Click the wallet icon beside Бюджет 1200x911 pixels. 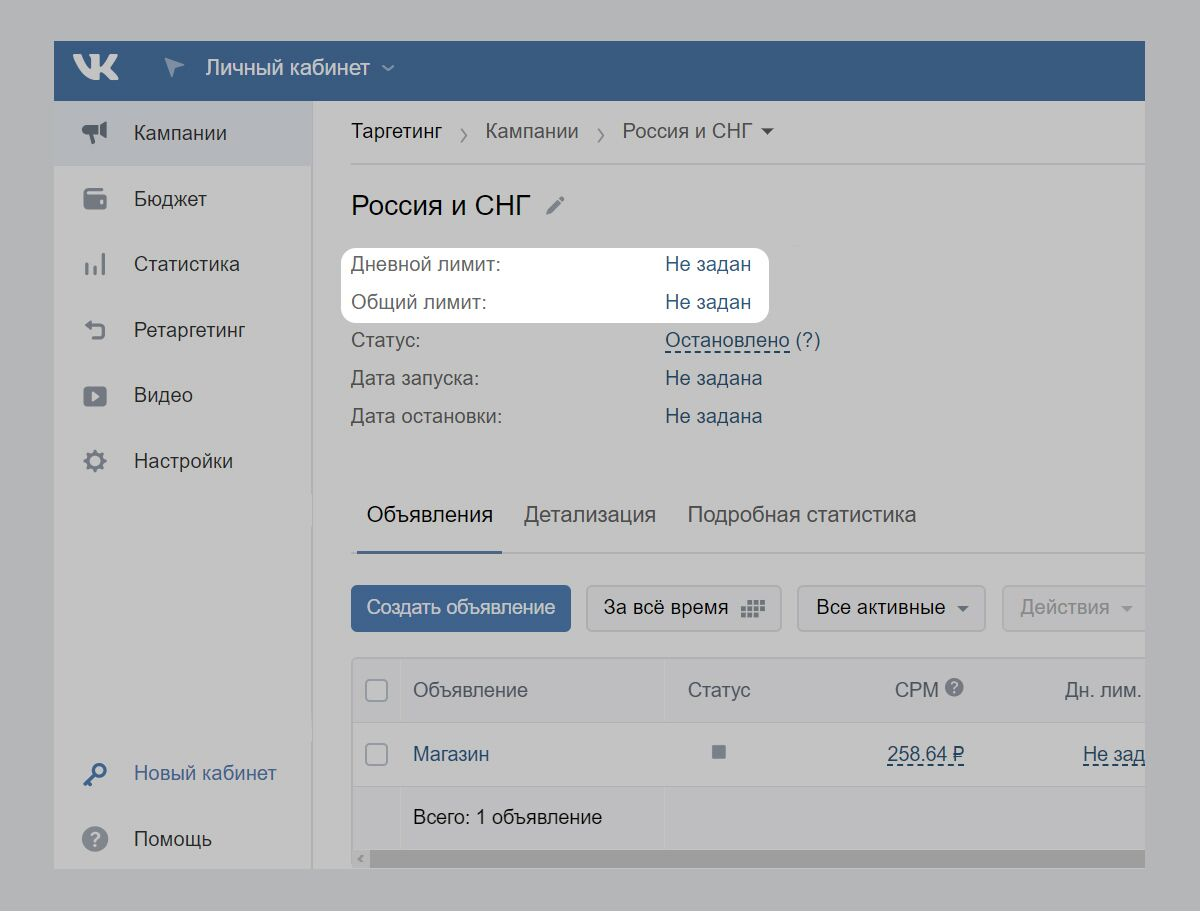[x=95, y=199]
